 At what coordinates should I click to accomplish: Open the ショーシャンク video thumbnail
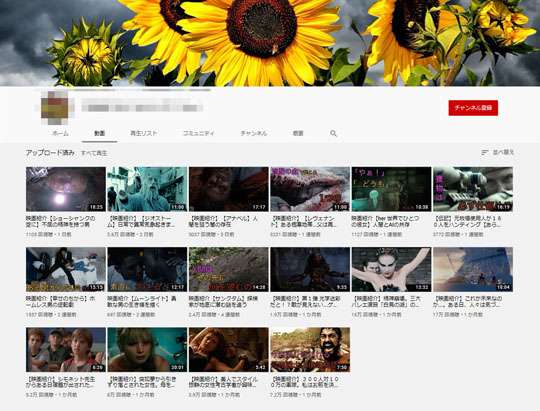point(66,189)
